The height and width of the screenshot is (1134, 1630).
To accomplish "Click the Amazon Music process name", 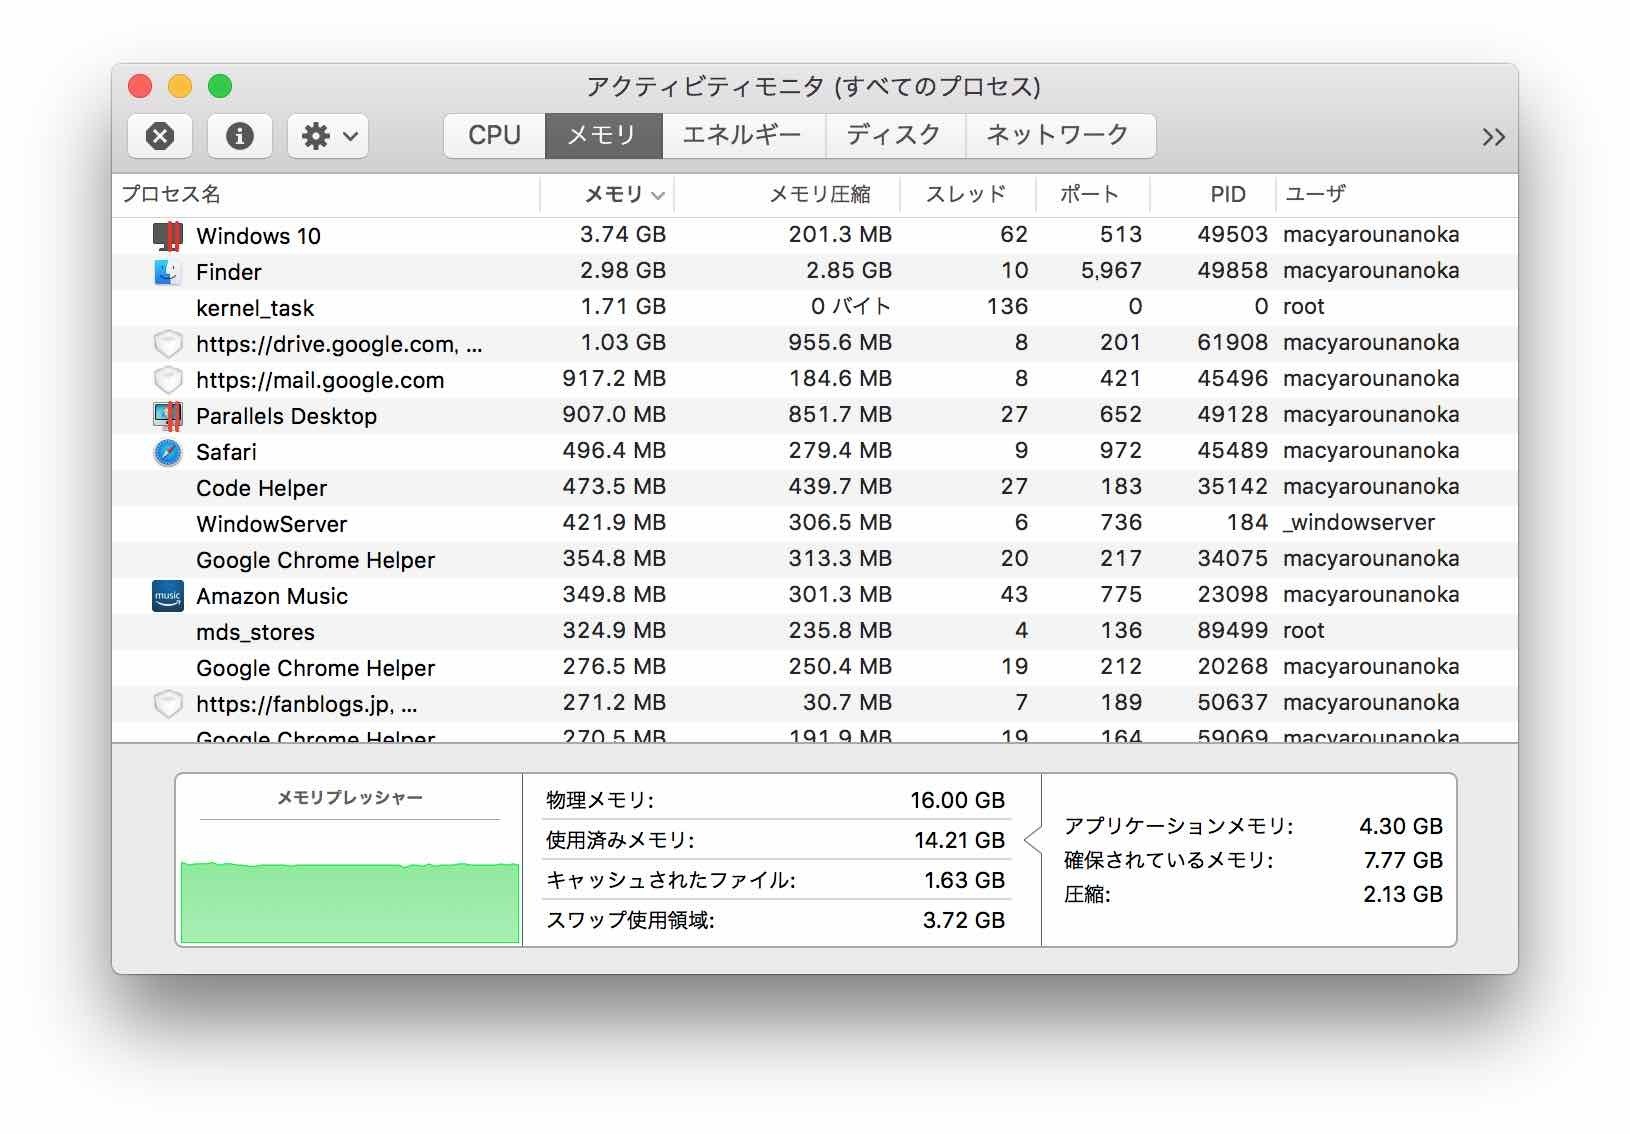I will (x=272, y=597).
